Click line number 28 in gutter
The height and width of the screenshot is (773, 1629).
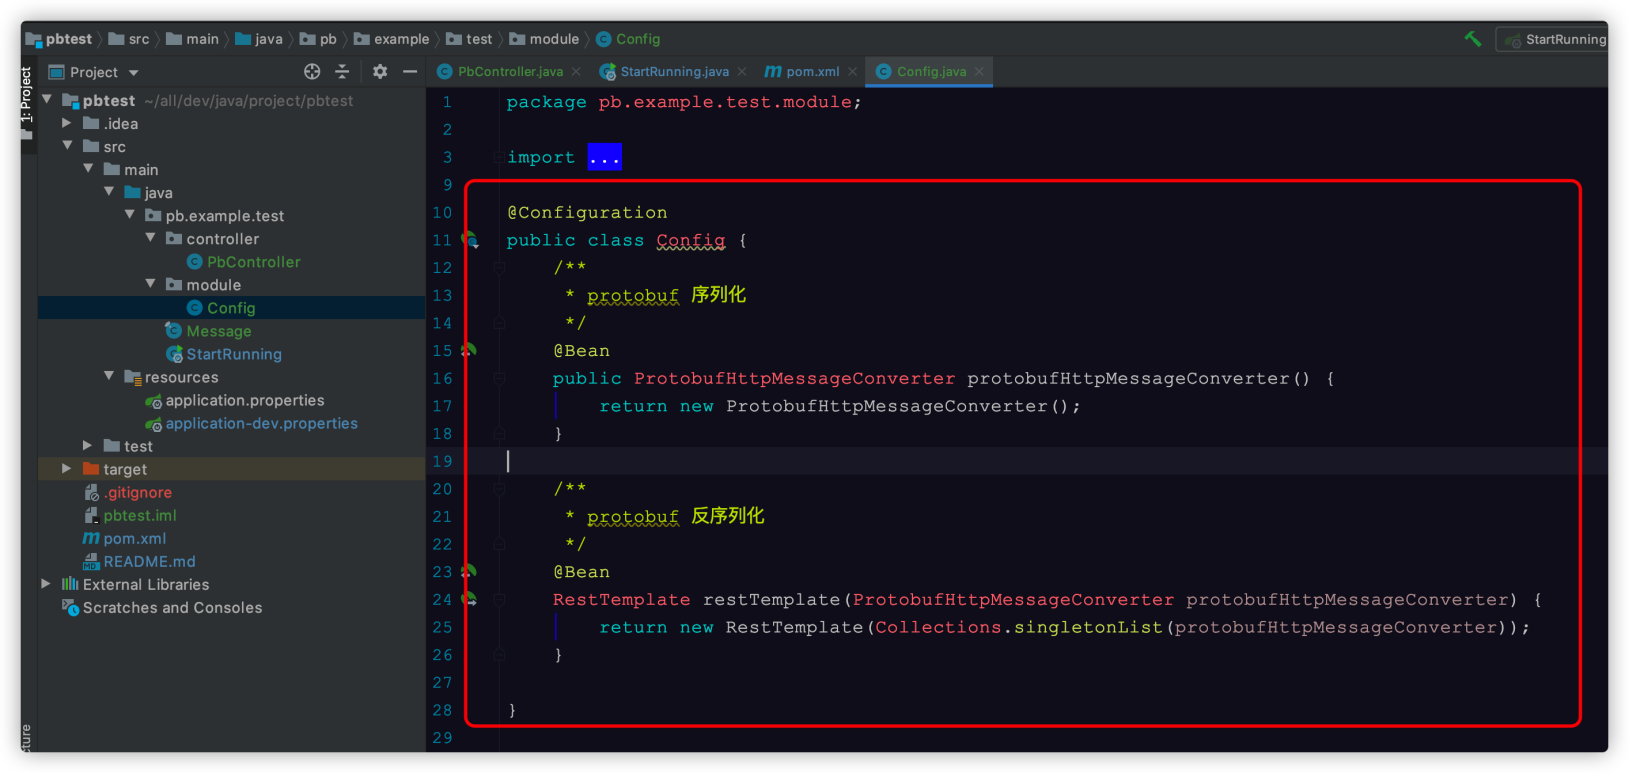point(442,710)
